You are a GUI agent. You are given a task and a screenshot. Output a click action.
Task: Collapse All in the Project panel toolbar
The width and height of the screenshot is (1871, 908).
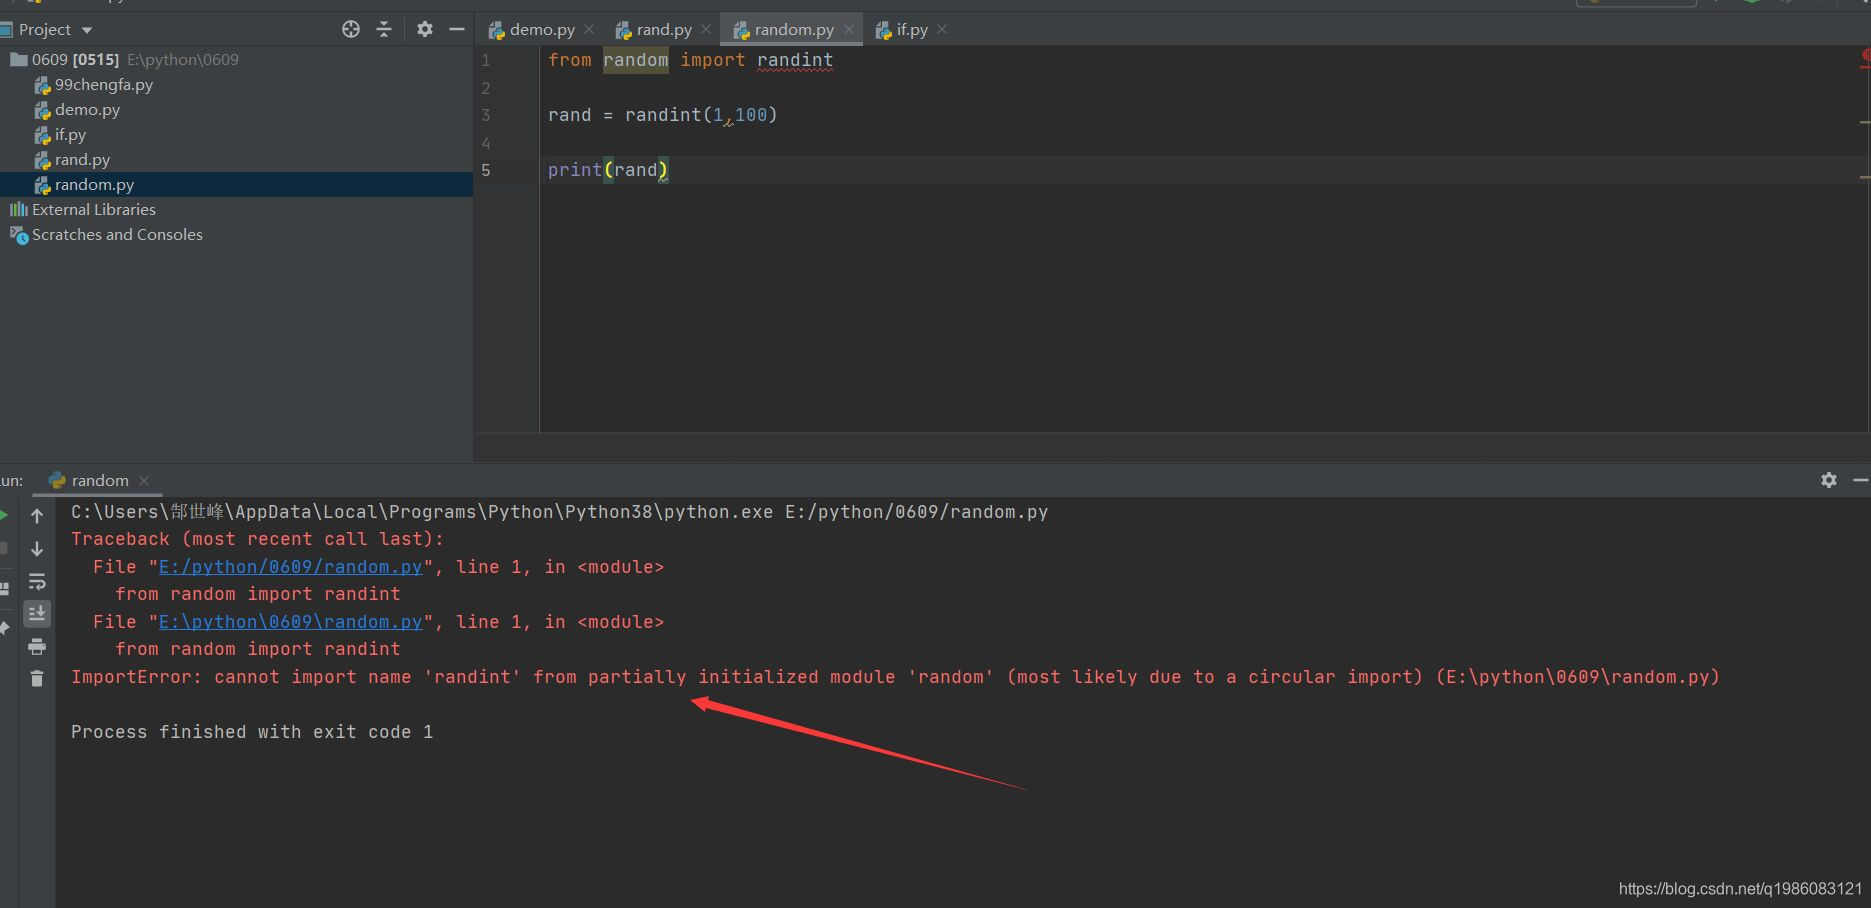click(384, 29)
